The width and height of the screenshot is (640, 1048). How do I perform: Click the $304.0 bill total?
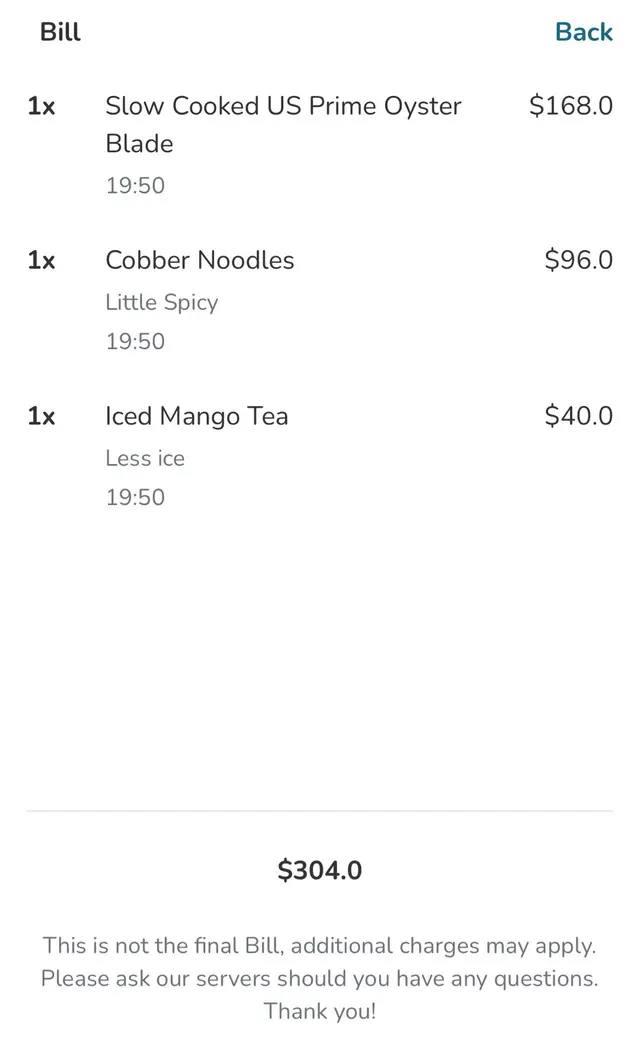(x=320, y=870)
